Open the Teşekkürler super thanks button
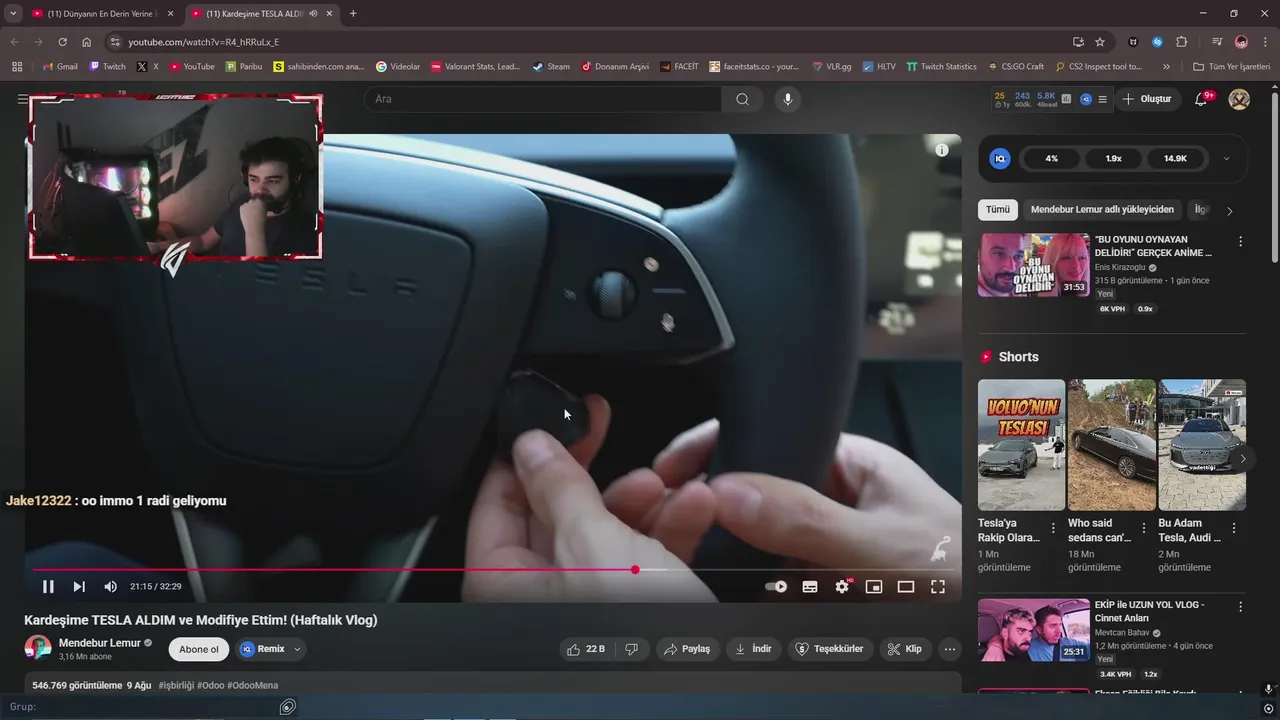Screen dimensions: 1280x720 829,649
